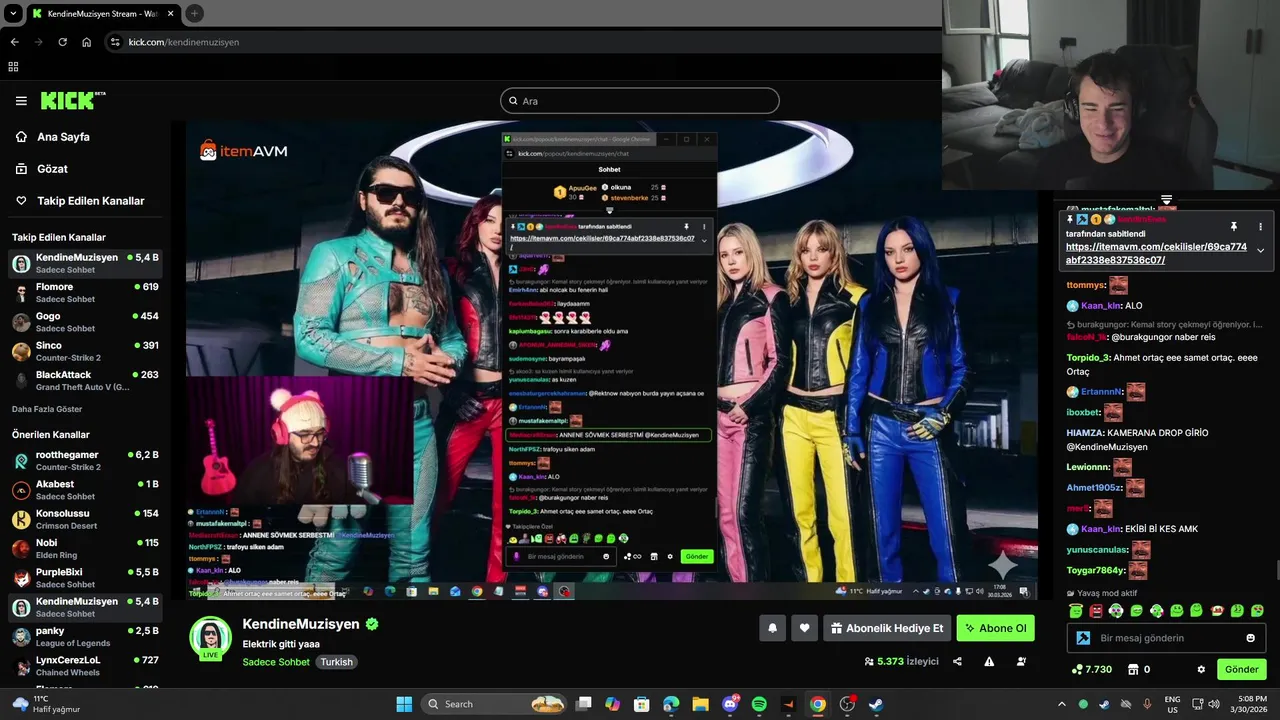Open Flomore channel in followed list
This screenshot has width=1280, height=720.
click(85, 292)
